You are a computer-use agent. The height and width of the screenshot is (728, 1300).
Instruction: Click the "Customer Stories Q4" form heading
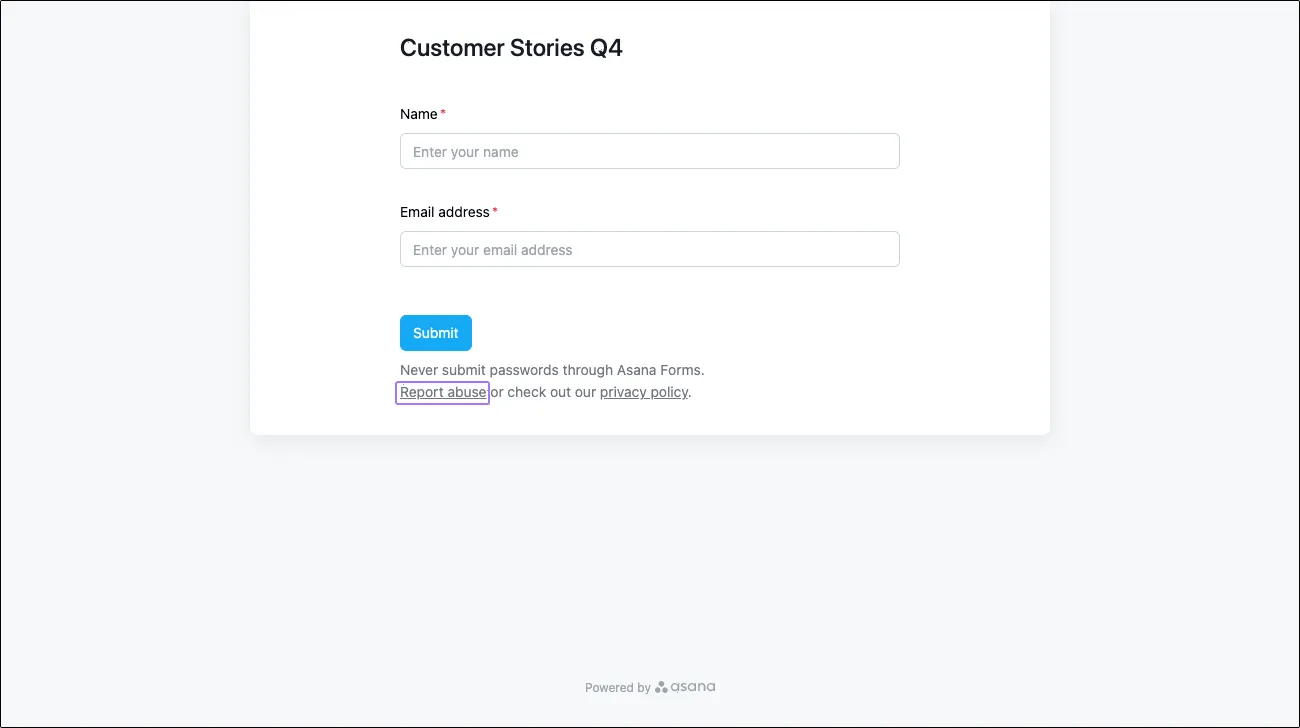(x=511, y=48)
